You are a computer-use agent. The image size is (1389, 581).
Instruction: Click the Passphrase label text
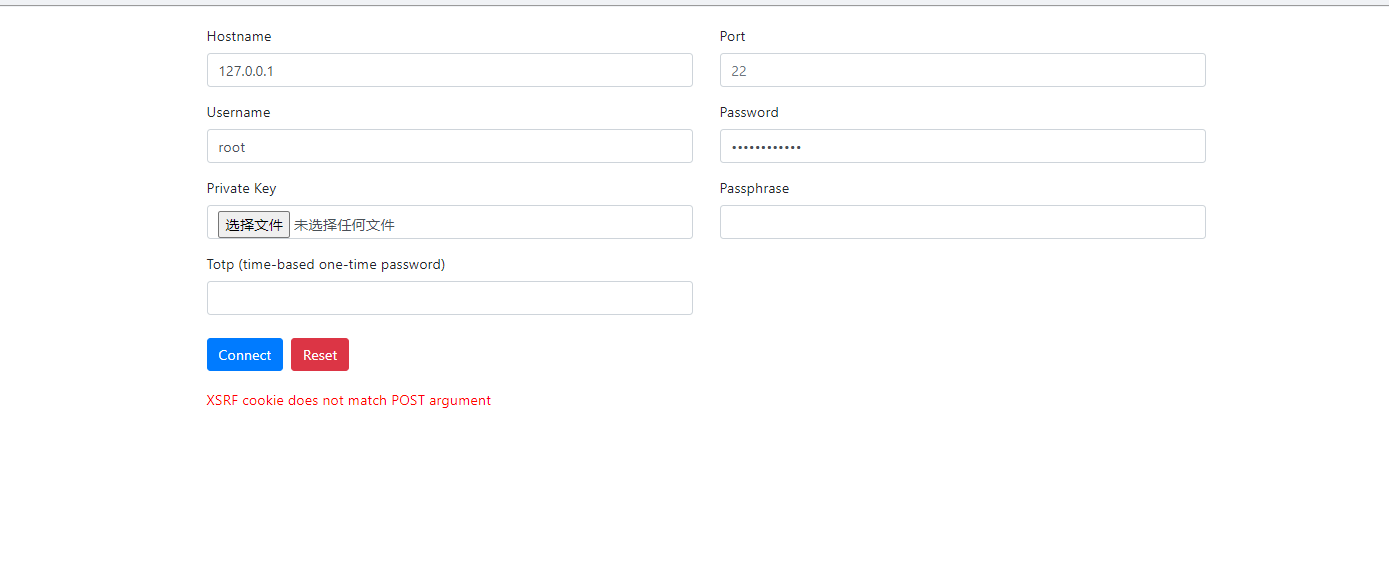[754, 188]
